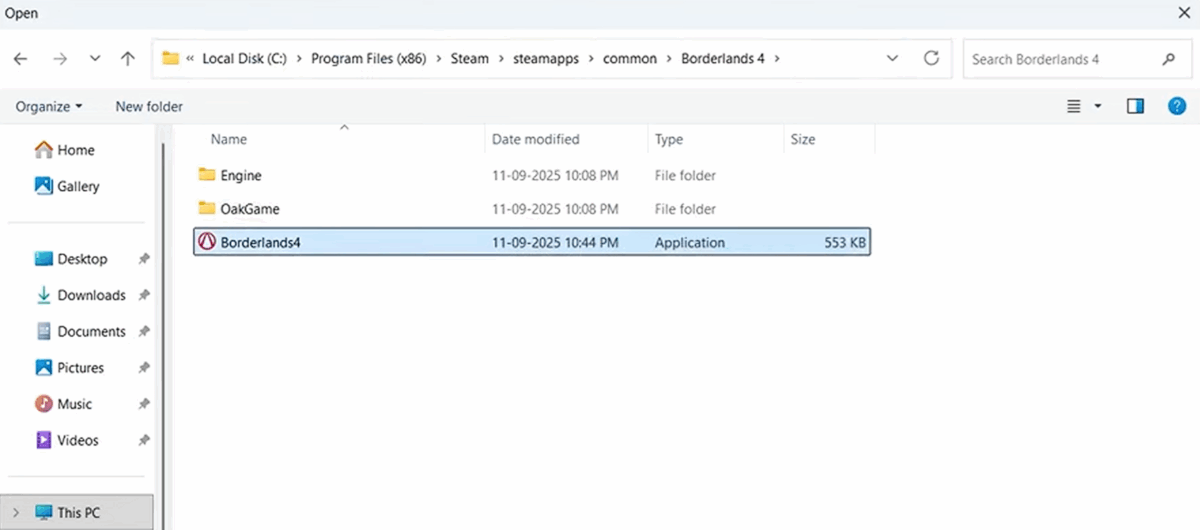This screenshot has height=530, width=1200.
Task: Click Borderlands4 date 11-09-2025 10:44 PM
Action: click(555, 243)
